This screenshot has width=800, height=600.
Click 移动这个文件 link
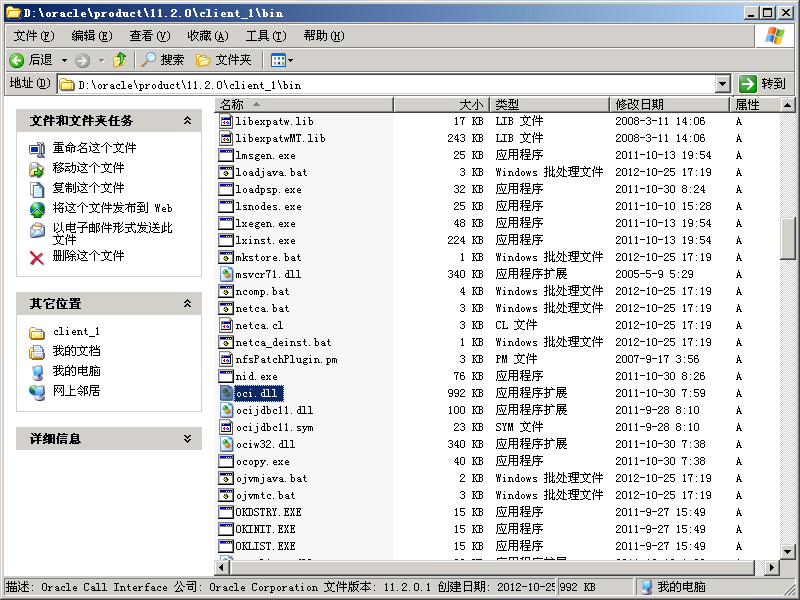88,168
